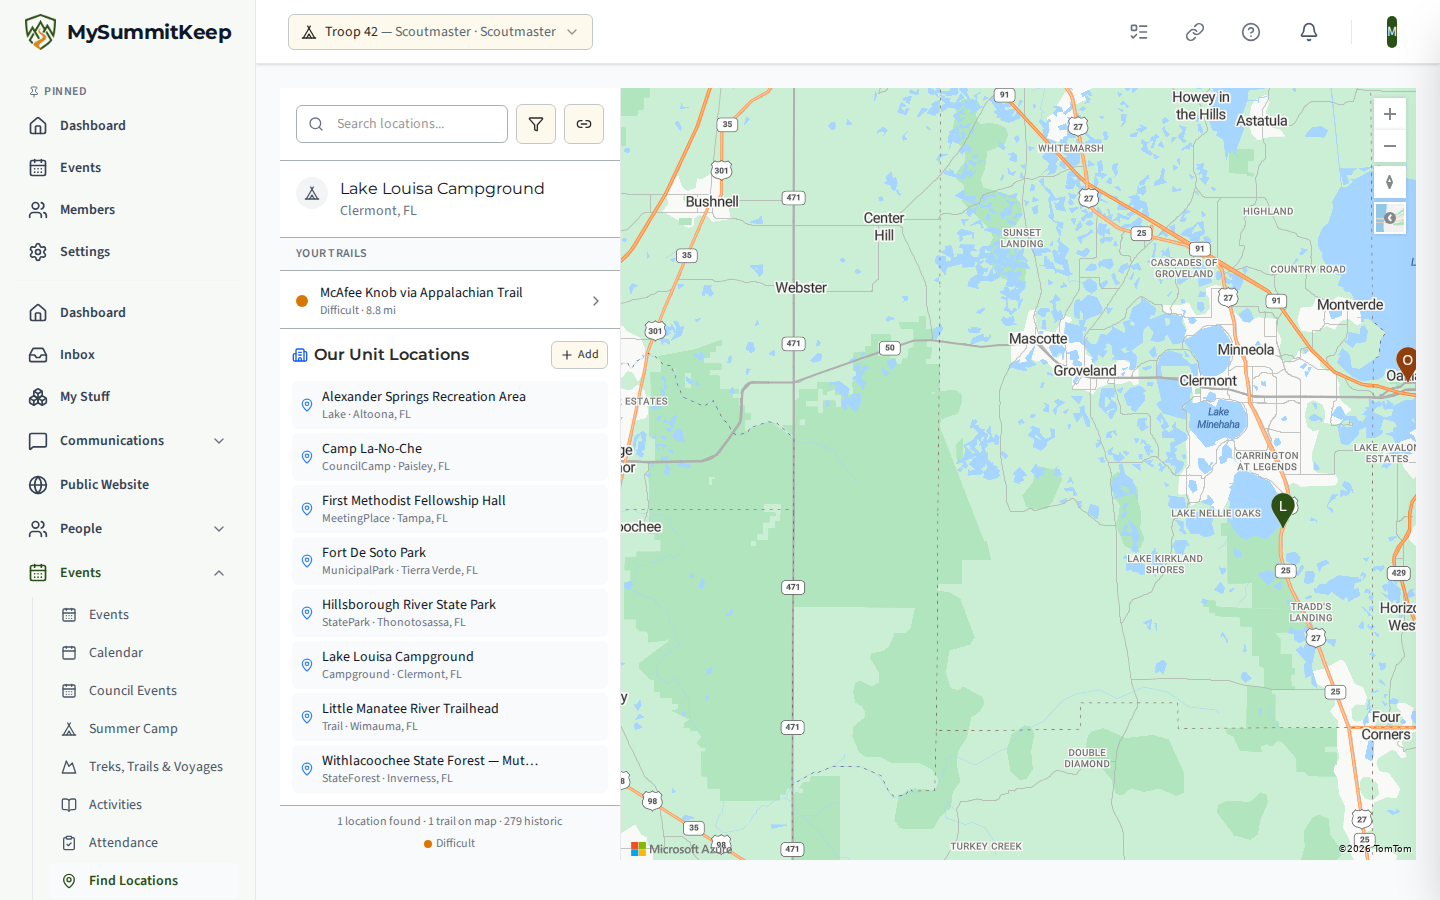Open the pinned Dashboard item
The width and height of the screenshot is (1440, 900).
click(128, 126)
